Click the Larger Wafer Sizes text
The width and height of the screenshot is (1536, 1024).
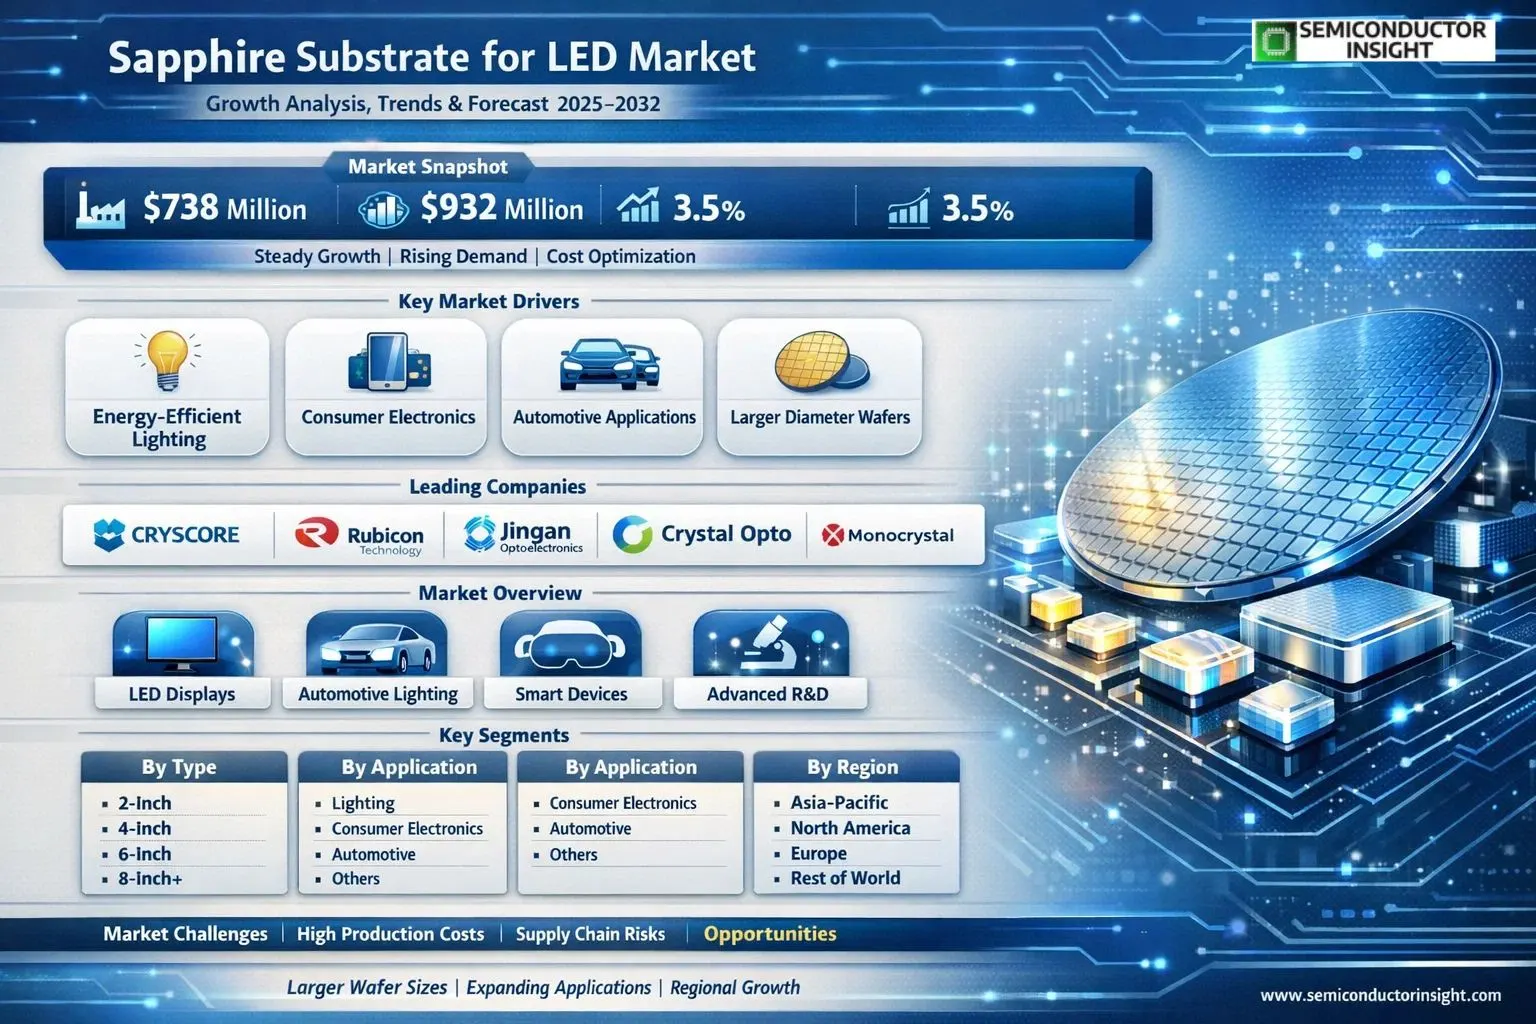point(367,987)
